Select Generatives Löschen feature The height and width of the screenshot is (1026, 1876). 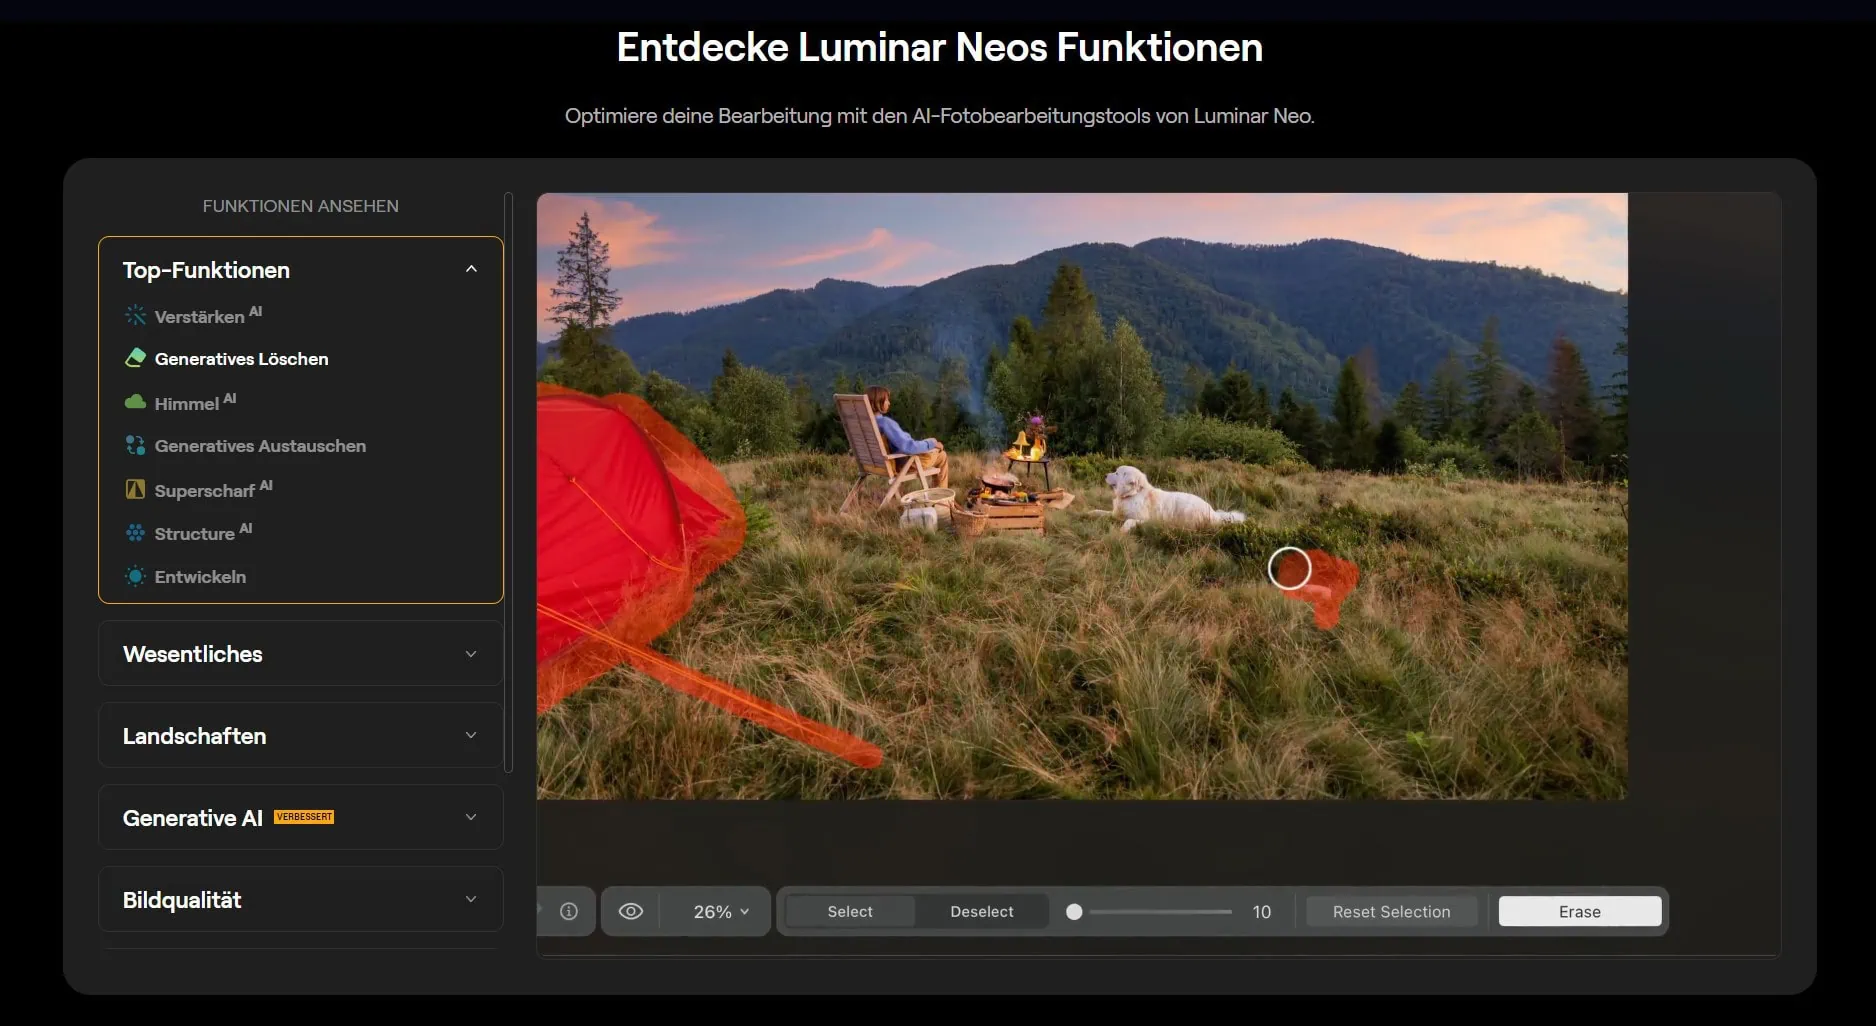(x=241, y=358)
